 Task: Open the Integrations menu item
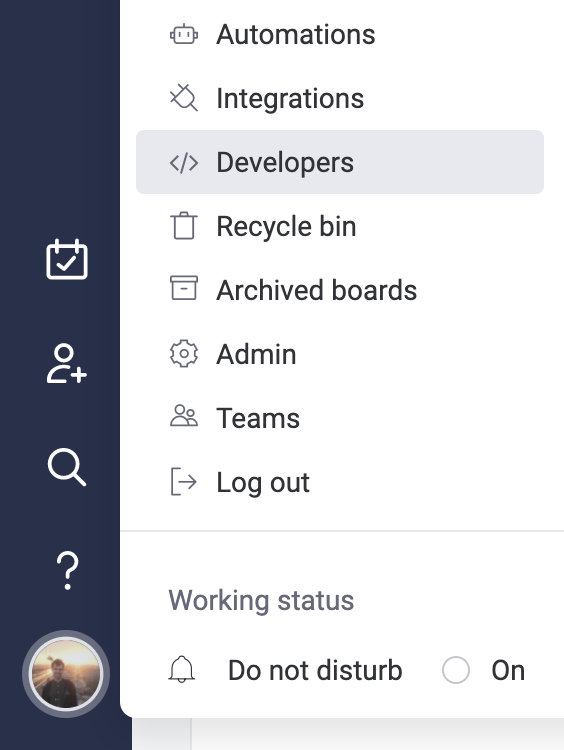(x=340, y=99)
